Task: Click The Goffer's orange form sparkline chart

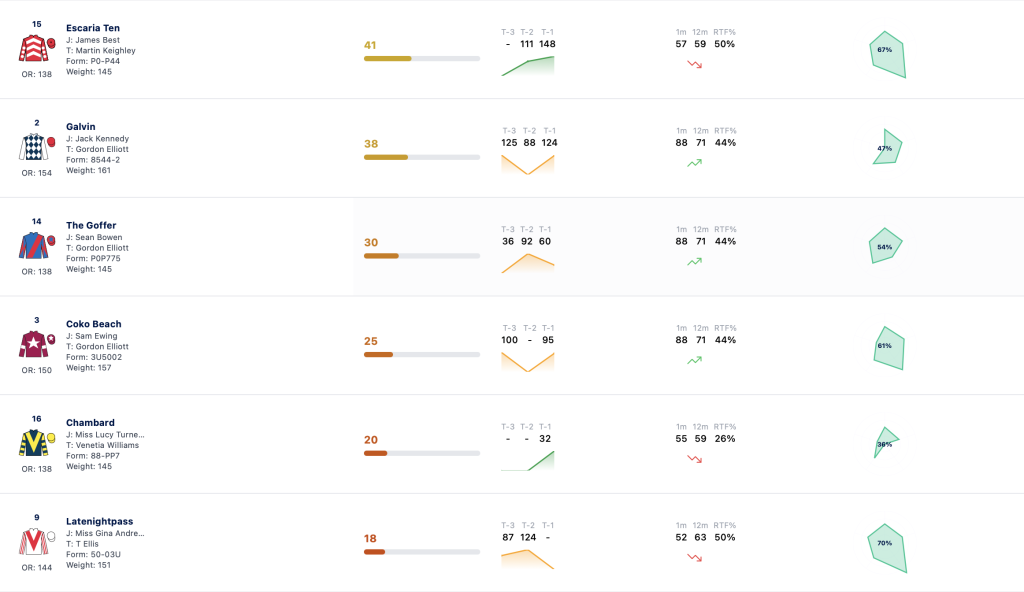Action: 528,263
